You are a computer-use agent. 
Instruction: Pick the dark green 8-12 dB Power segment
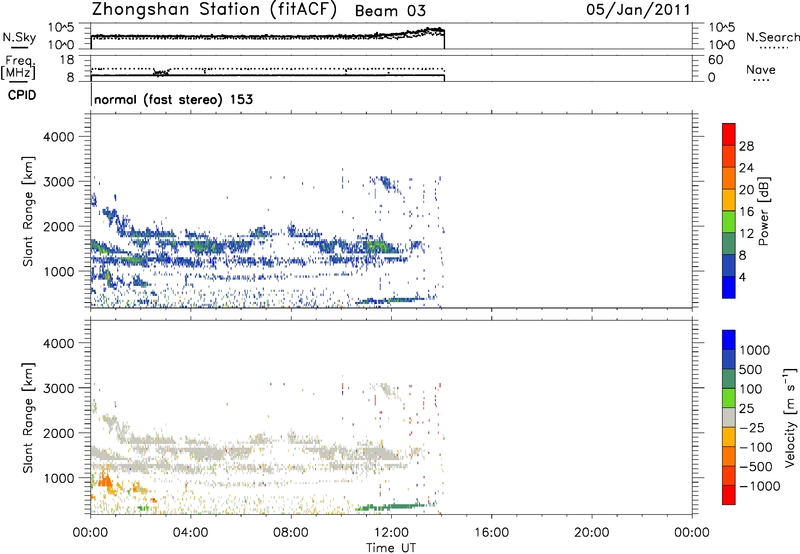tap(729, 244)
